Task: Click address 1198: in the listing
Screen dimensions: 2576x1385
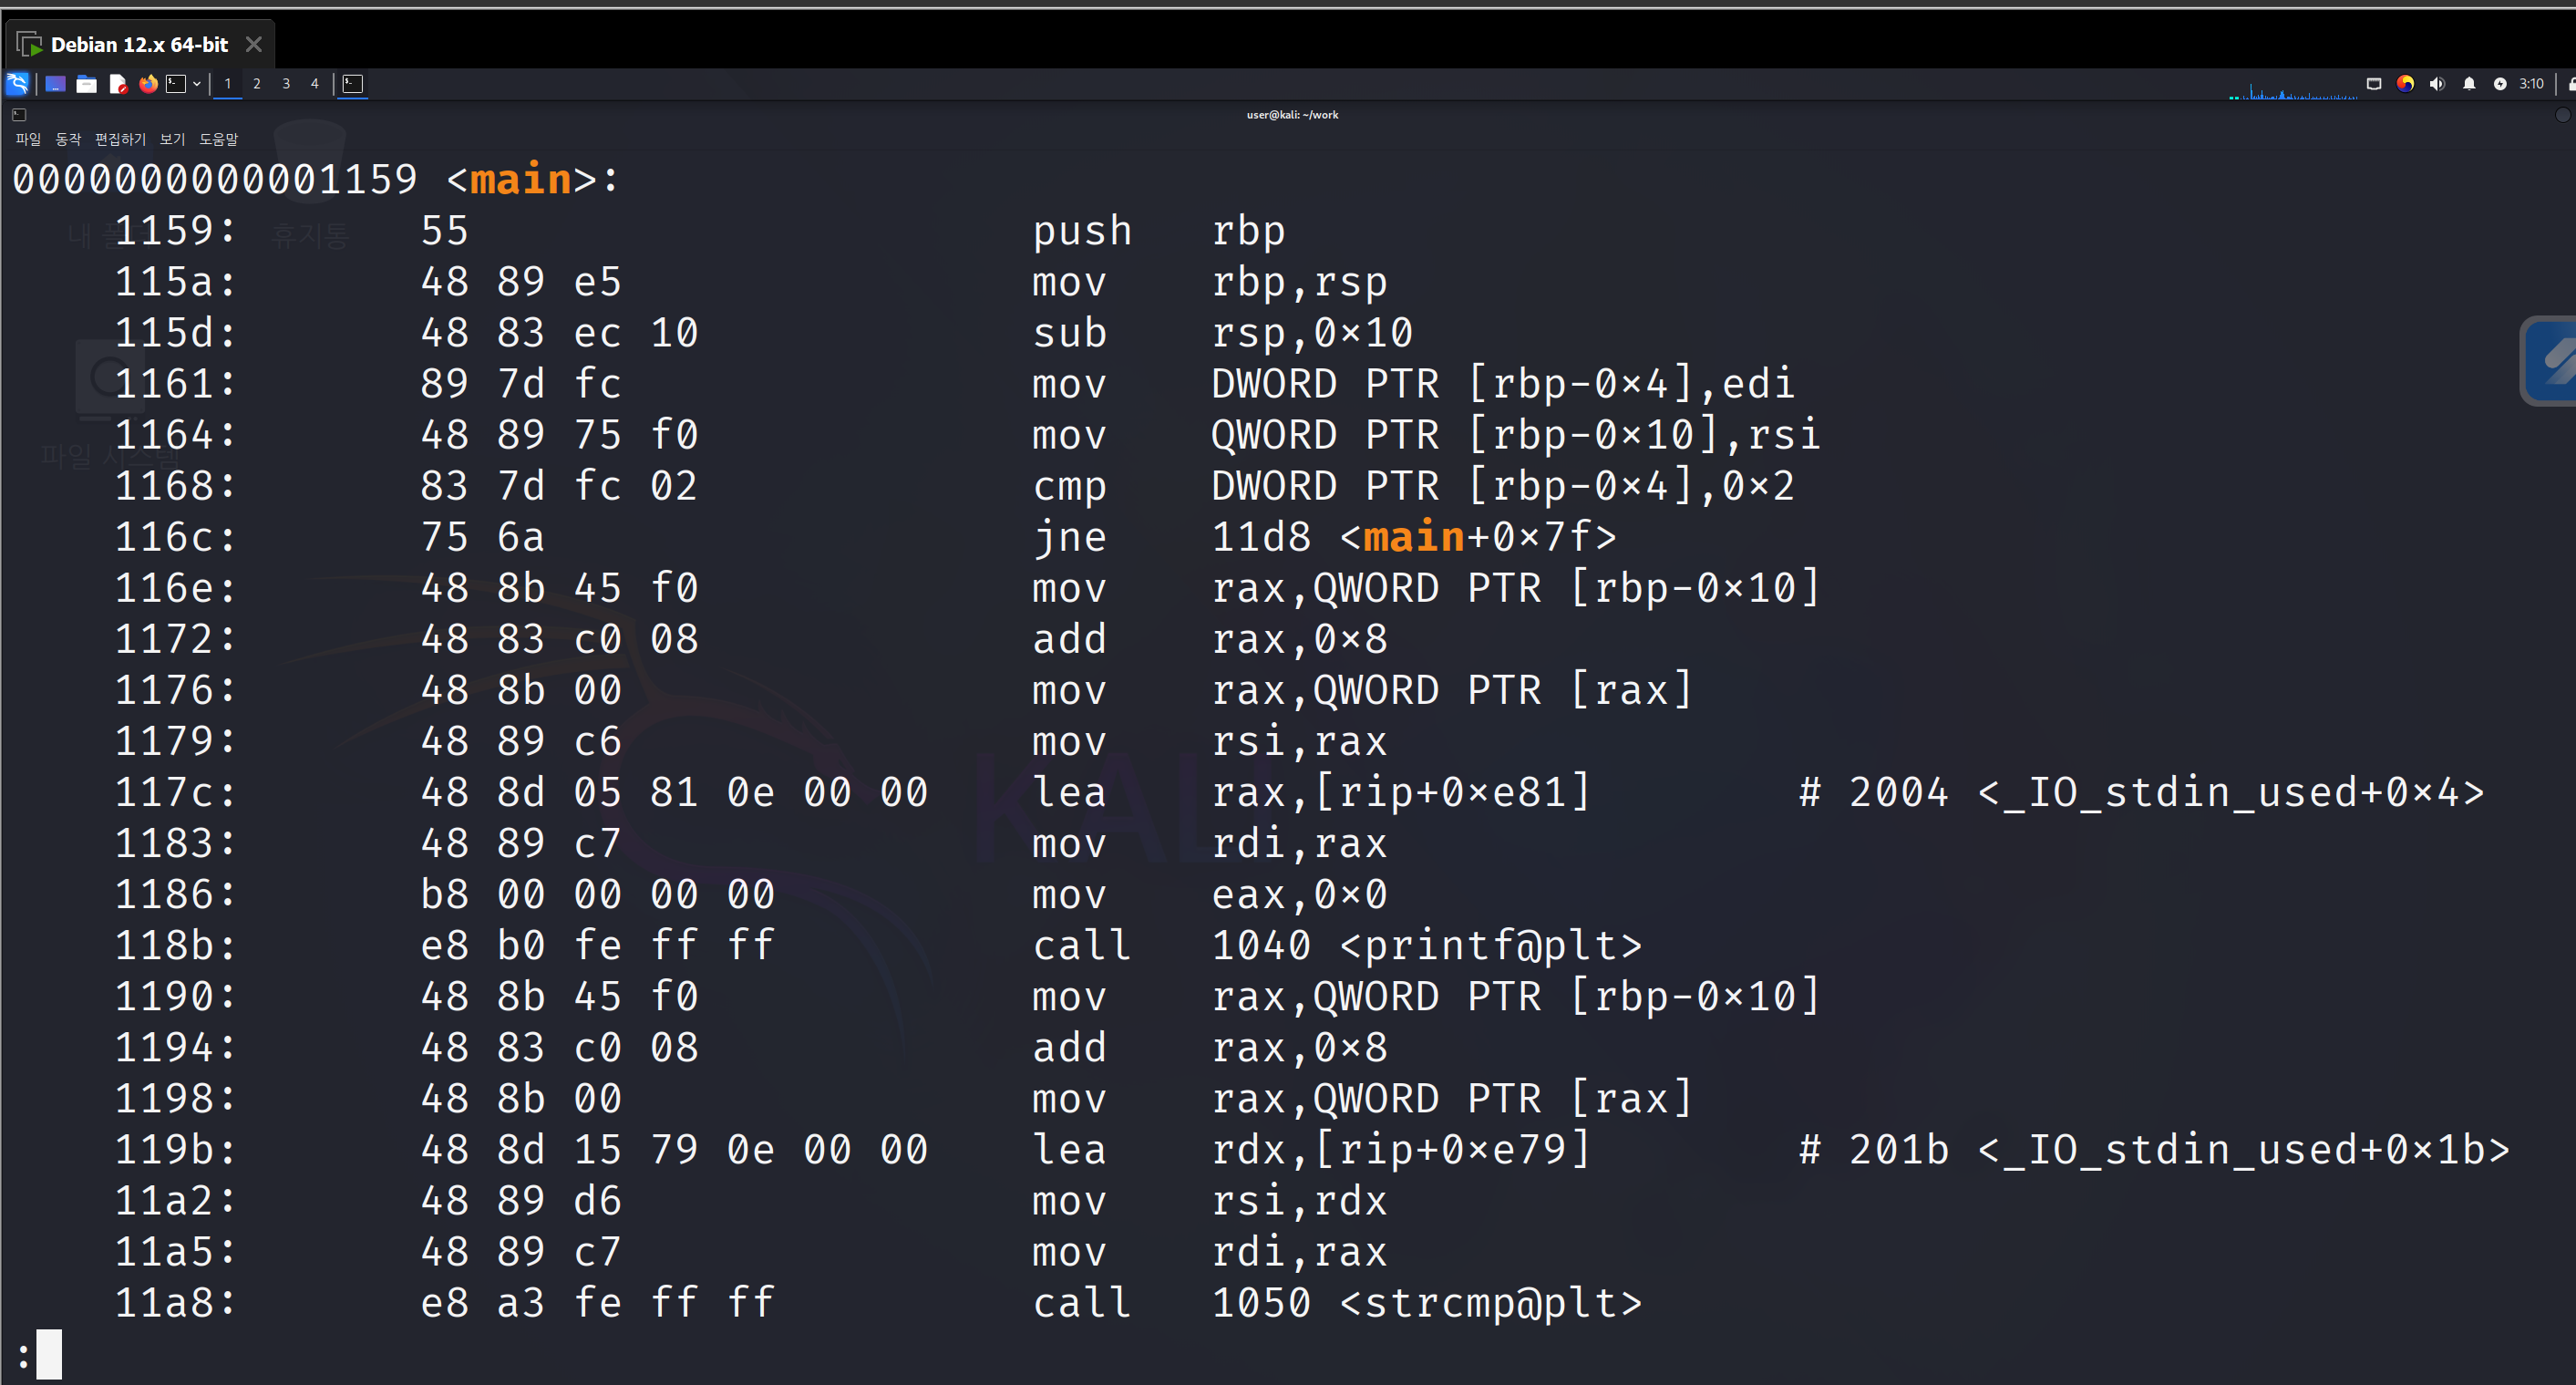Action: 176,1100
